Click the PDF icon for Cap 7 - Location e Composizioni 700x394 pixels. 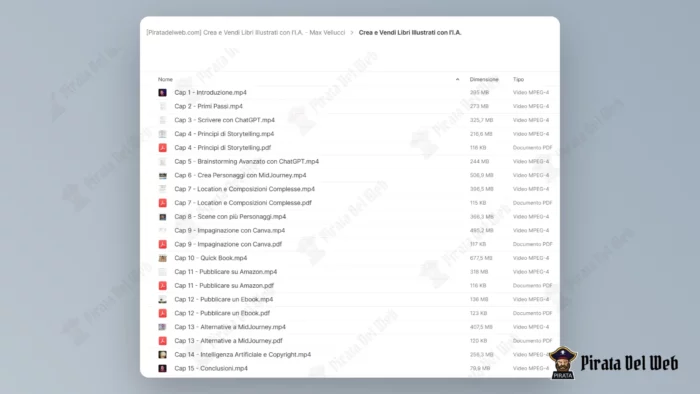click(x=162, y=203)
